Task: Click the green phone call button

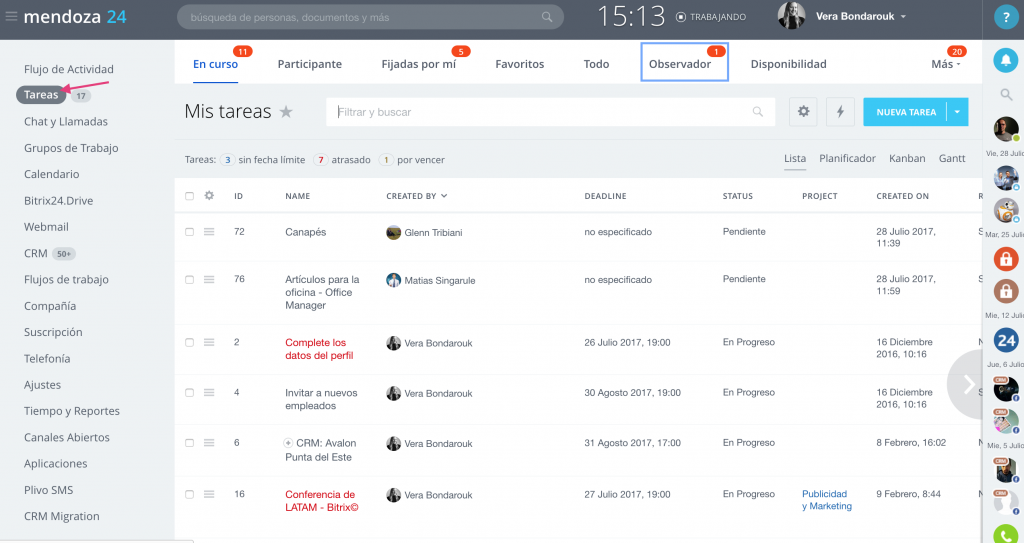Action: 1006,535
